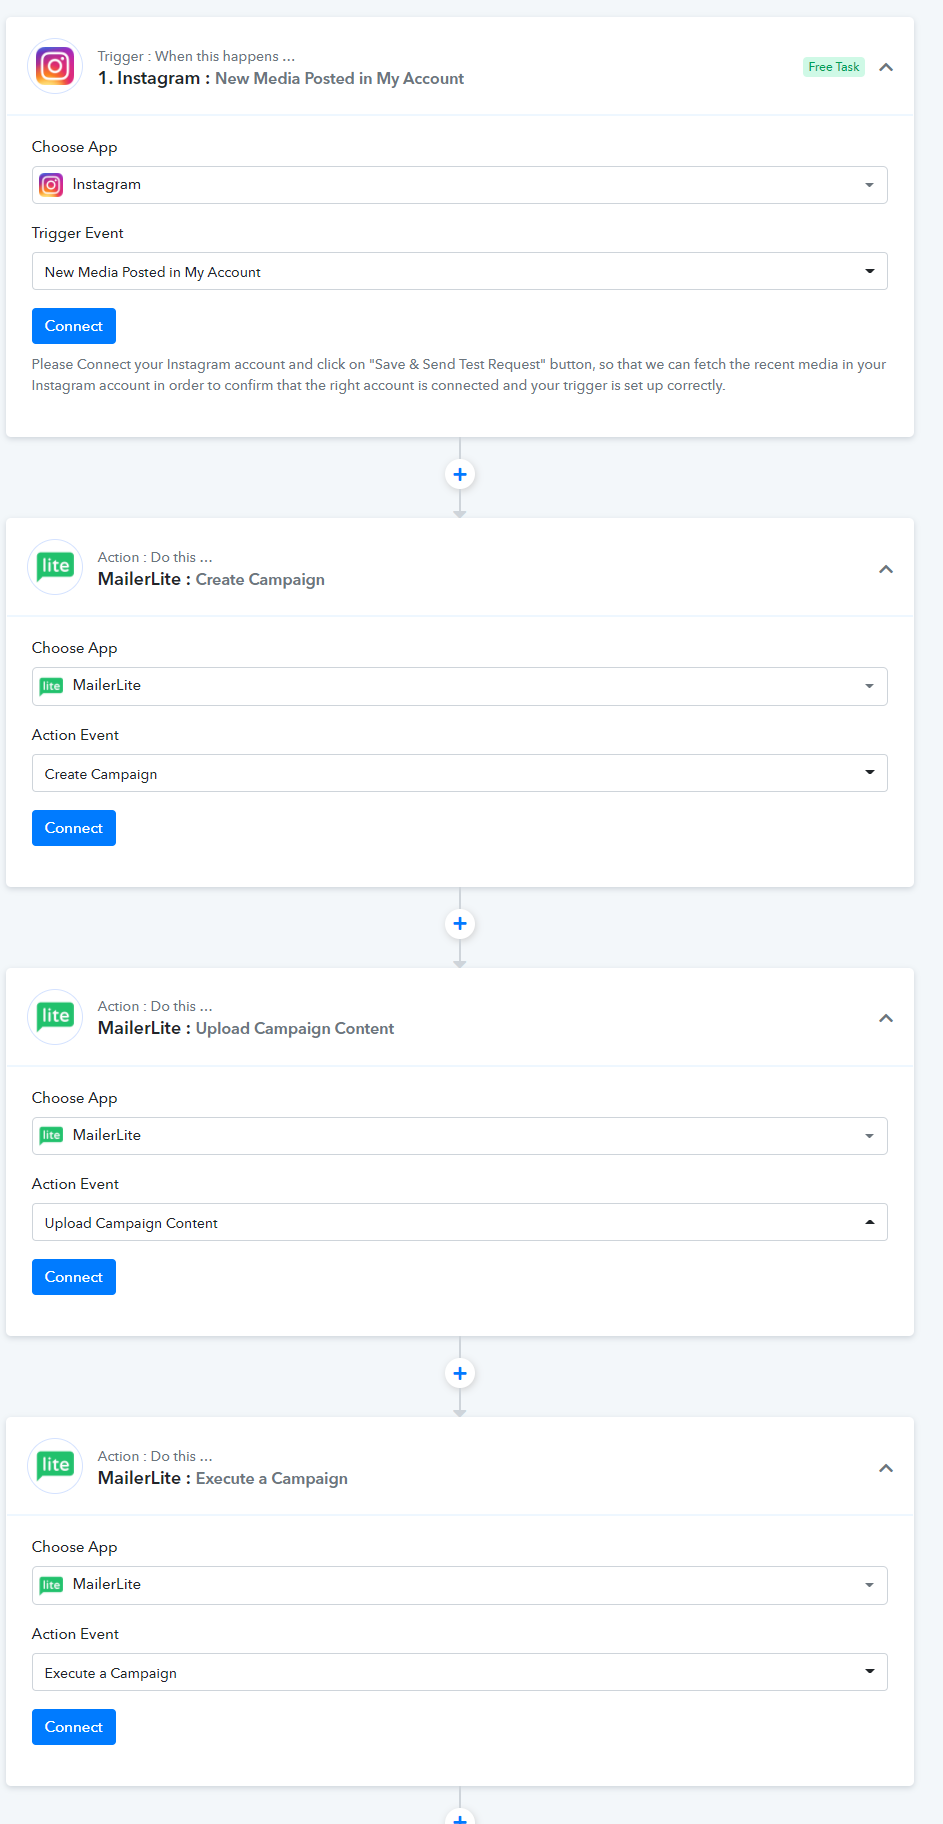Collapse the Execute a Campaign step
Image resolution: width=943 pixels, height=1824 pixels.
[886, 1468]
